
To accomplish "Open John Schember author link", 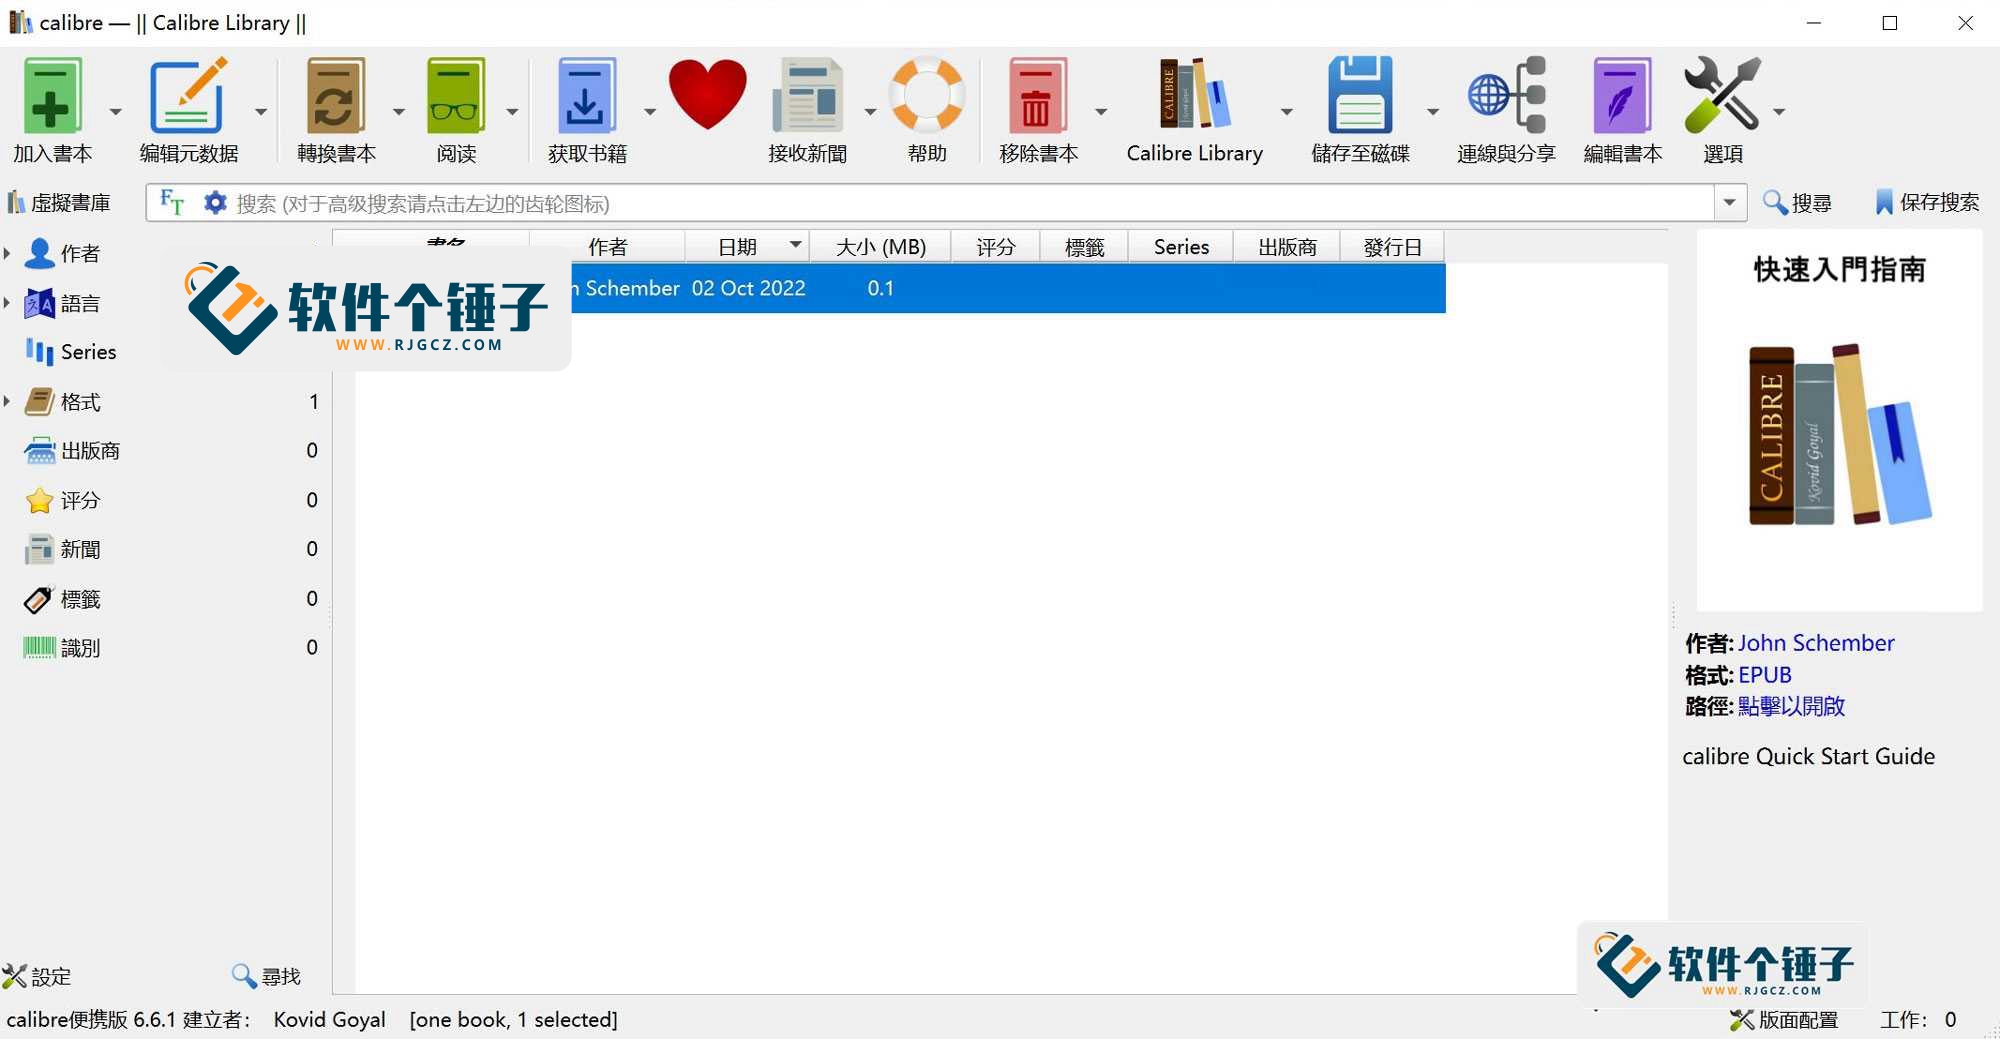I will 1816,643.
